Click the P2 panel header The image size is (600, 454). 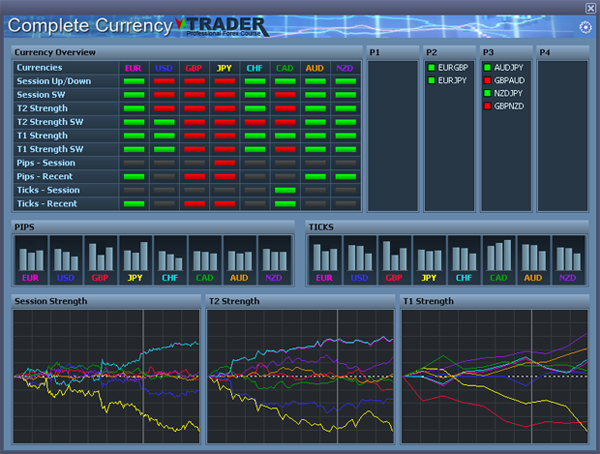click(x=449, y=52)
